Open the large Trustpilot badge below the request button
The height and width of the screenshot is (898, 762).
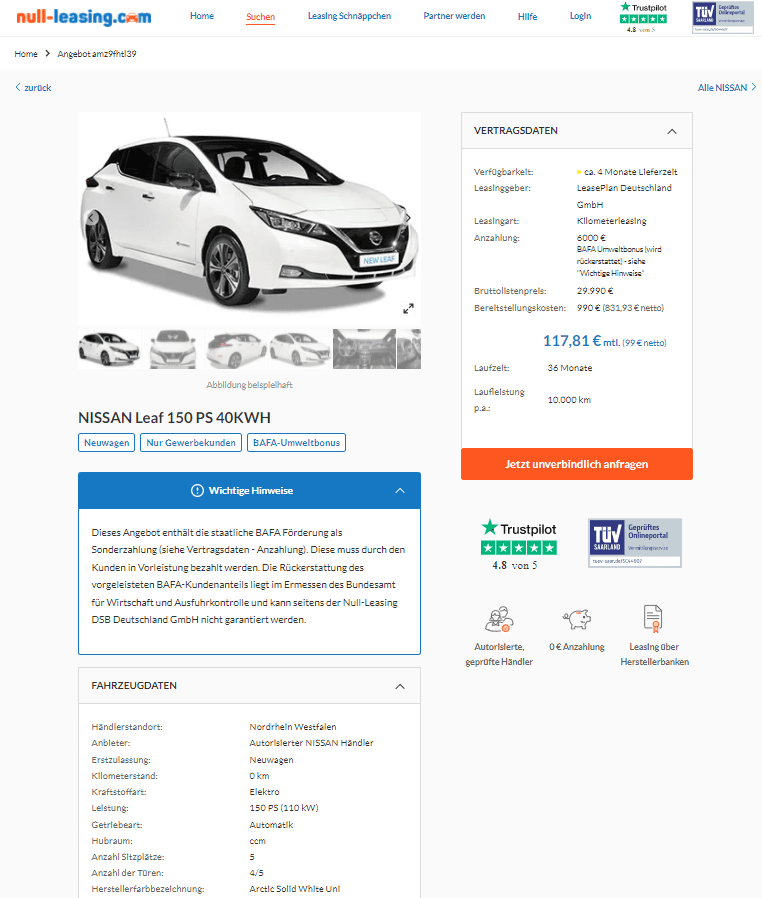coord(519,544)
